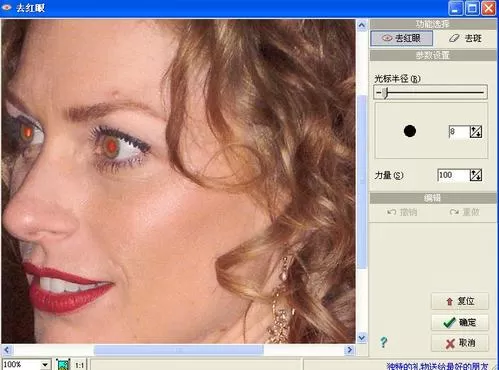Click the 力量 strength field showing 100

coord(453,175)
